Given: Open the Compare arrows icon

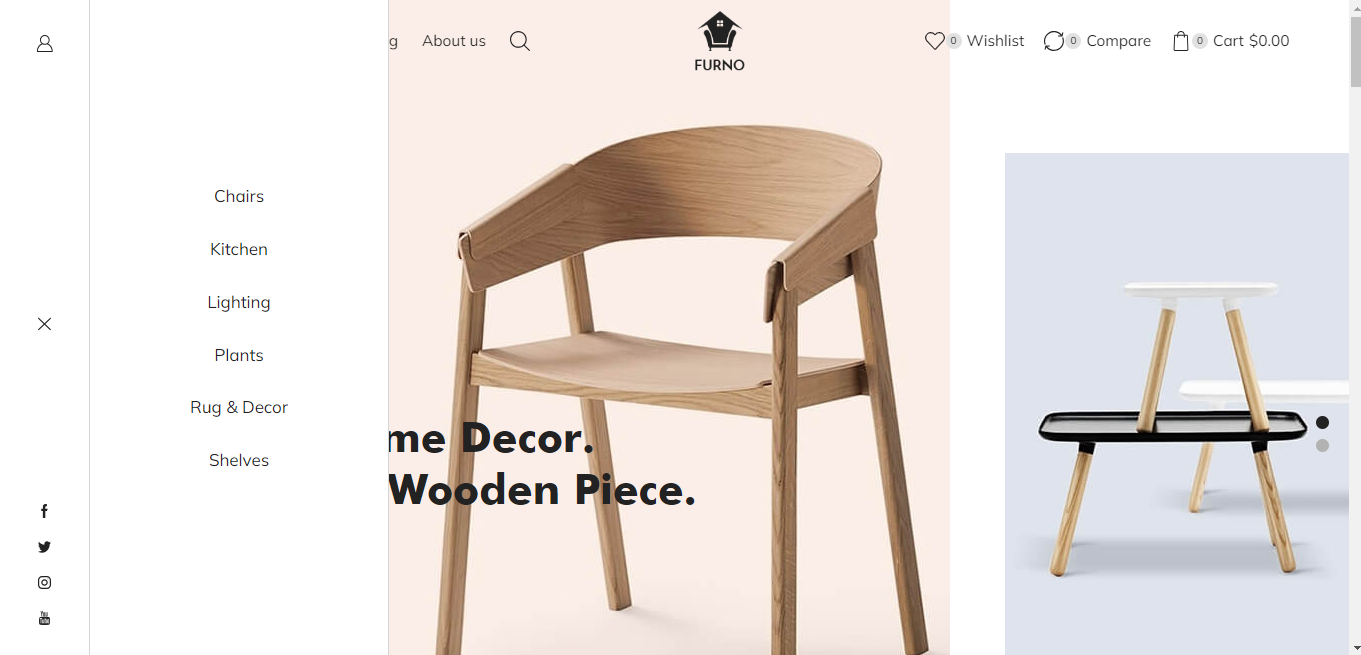Looking at the screenshot, I should tap(1054, 41).
